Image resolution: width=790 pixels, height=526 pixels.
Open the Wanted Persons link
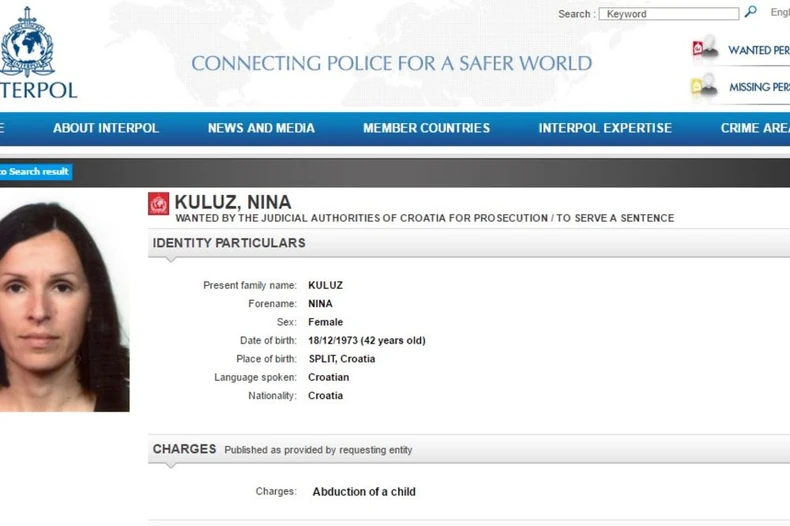click(x=758, y=50)
